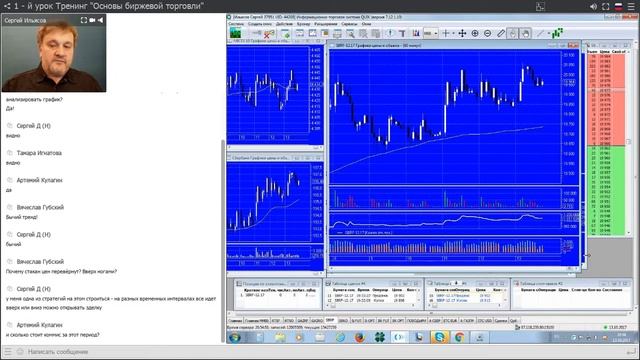
Task: Open the Система menu in QUIK
Action: coord(236,24)
